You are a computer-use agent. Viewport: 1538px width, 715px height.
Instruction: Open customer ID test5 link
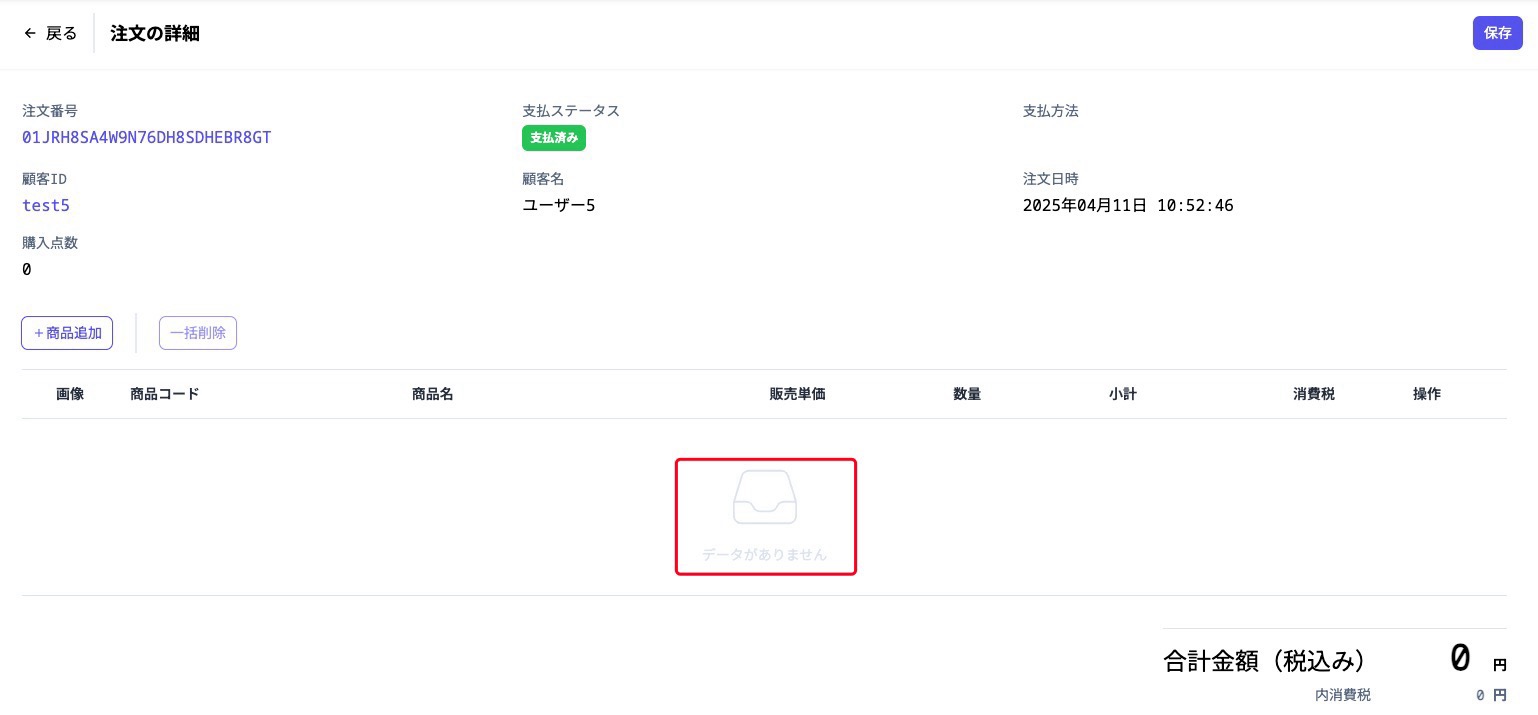[46, 205]
